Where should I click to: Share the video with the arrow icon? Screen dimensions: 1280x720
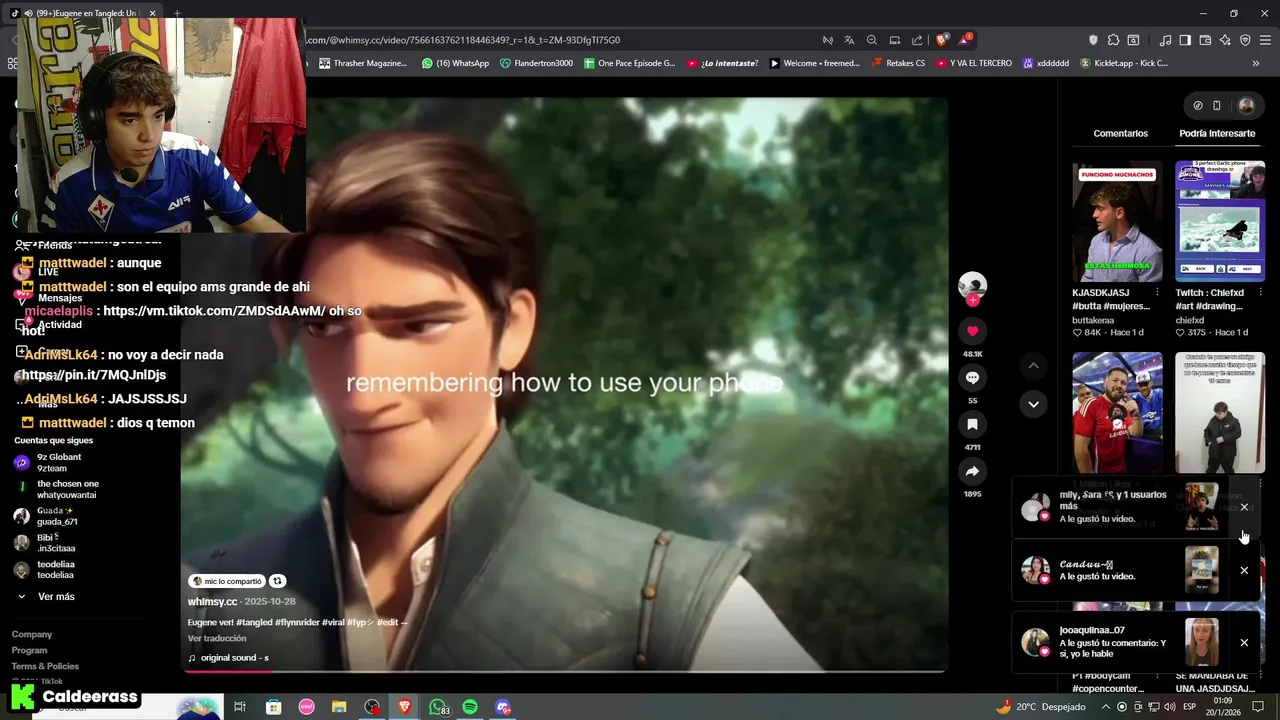pos(972,471)
